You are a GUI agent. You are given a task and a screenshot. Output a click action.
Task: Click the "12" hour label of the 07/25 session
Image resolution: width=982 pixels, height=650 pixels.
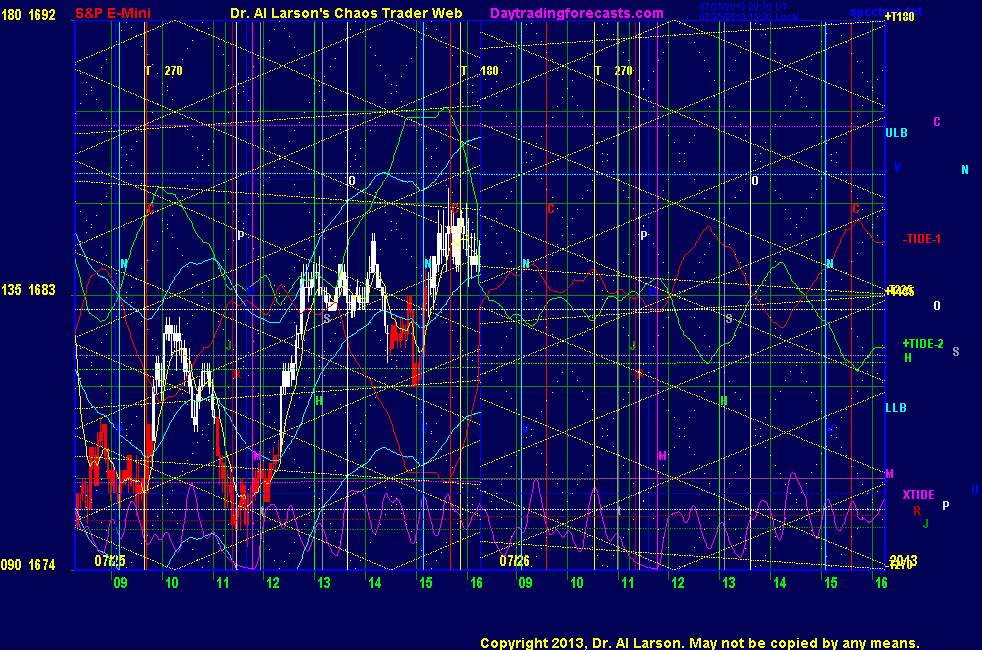pyautogui.click(x=272, y=583)
